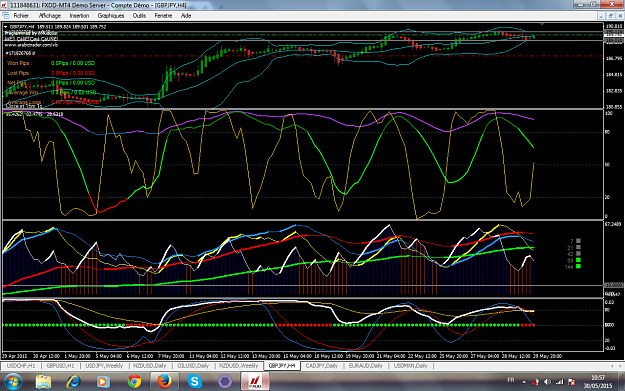Switch to the USDCHF,H1 chart tab
625x391 pixels.
click(21, 365)
